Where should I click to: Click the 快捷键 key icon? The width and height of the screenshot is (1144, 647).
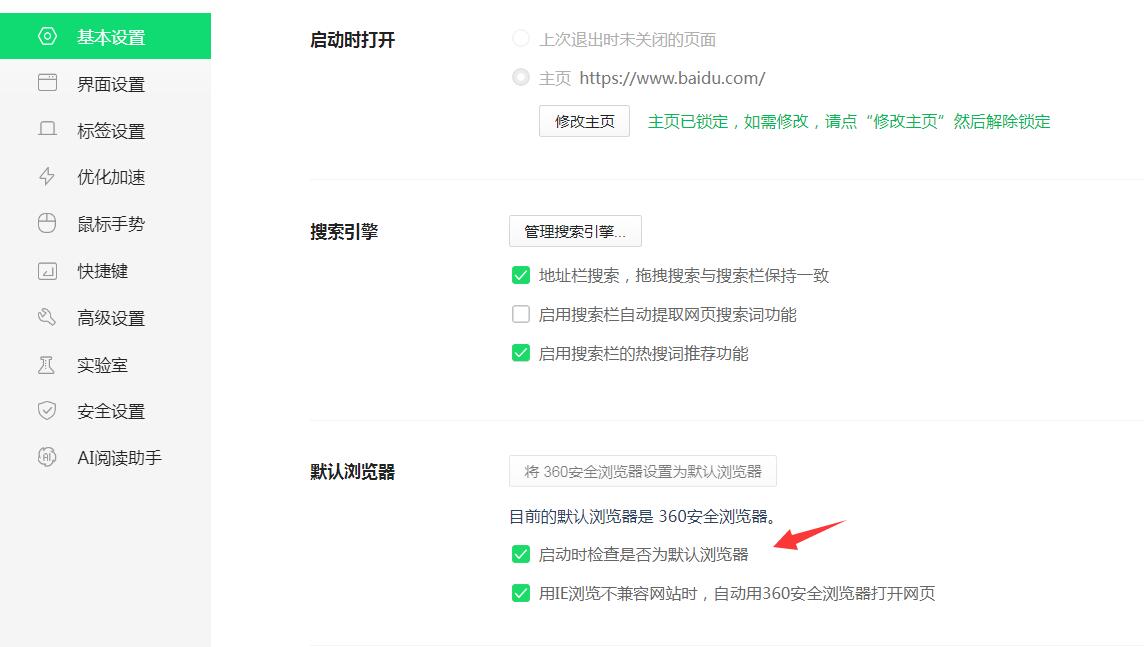(47, 271)
